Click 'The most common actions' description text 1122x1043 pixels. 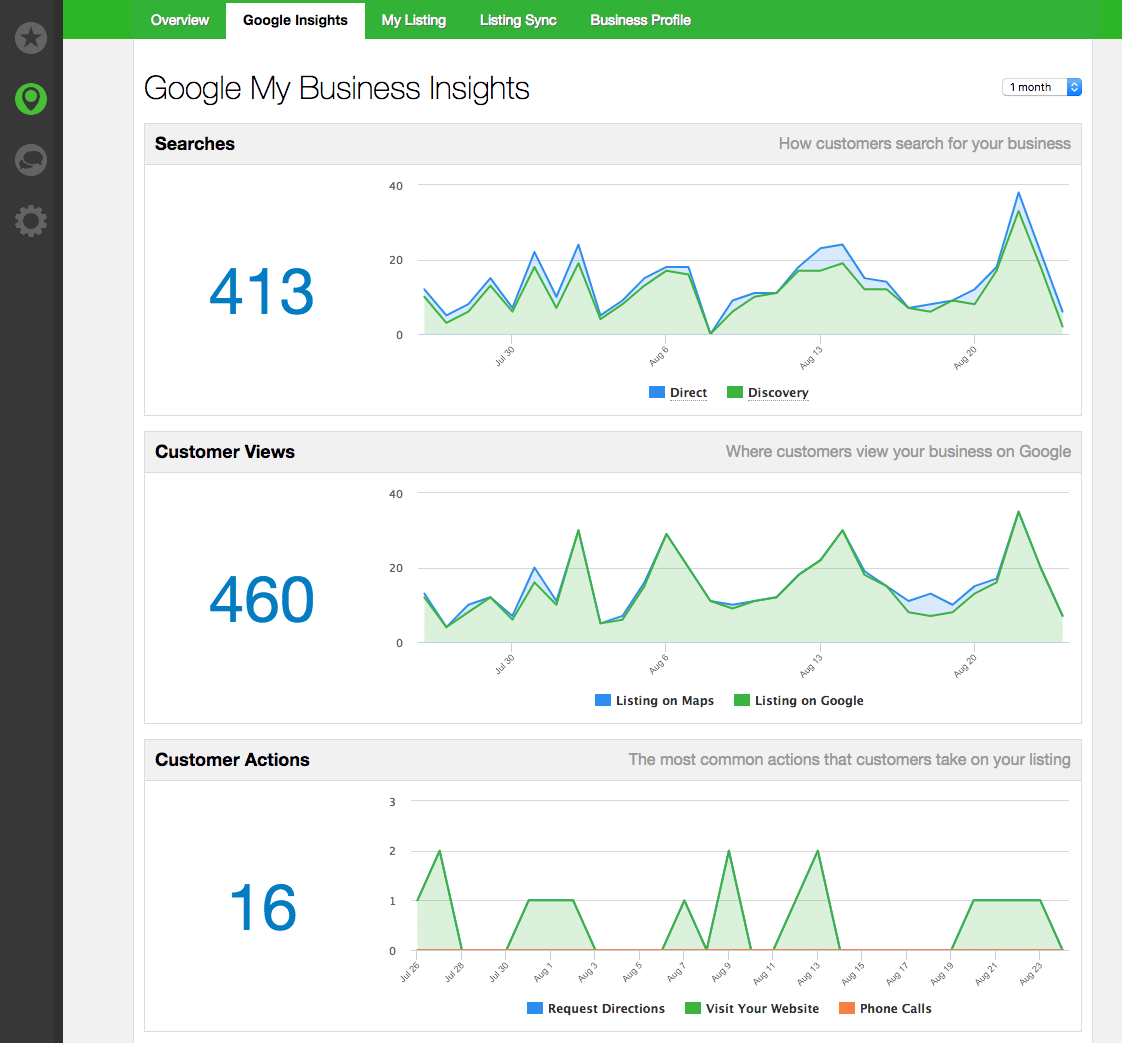tap(849, 760)
